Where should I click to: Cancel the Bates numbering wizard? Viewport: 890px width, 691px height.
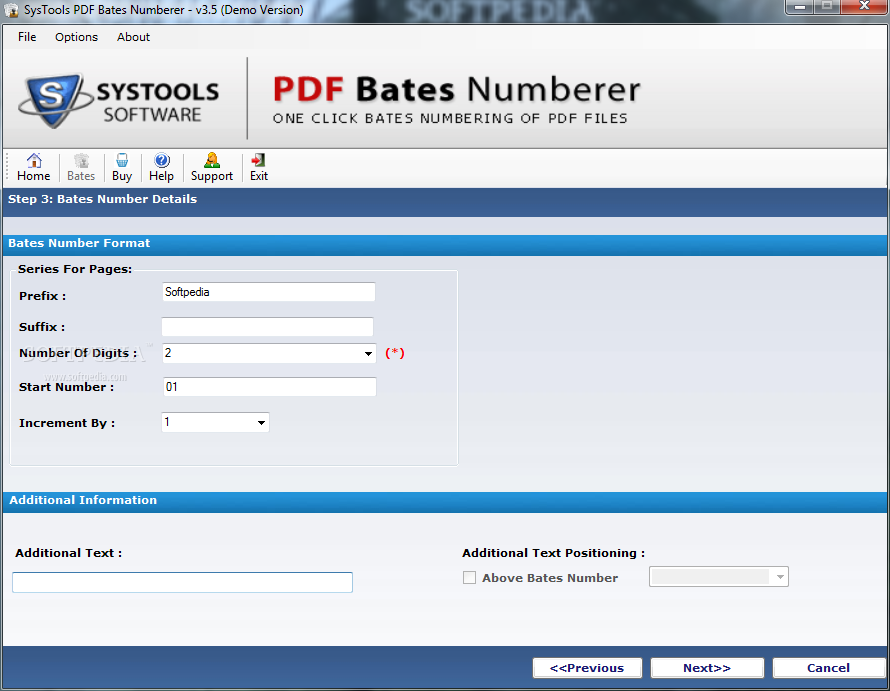[828, 668]
